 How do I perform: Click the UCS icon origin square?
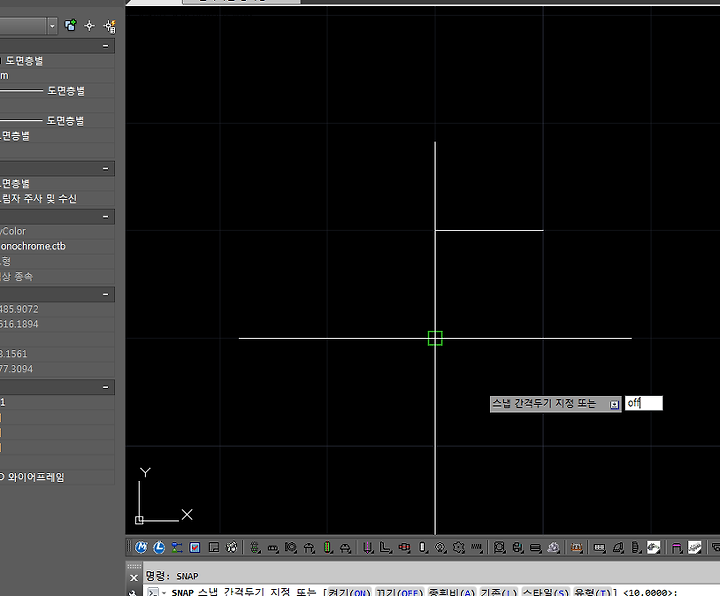tap(139, 520)
